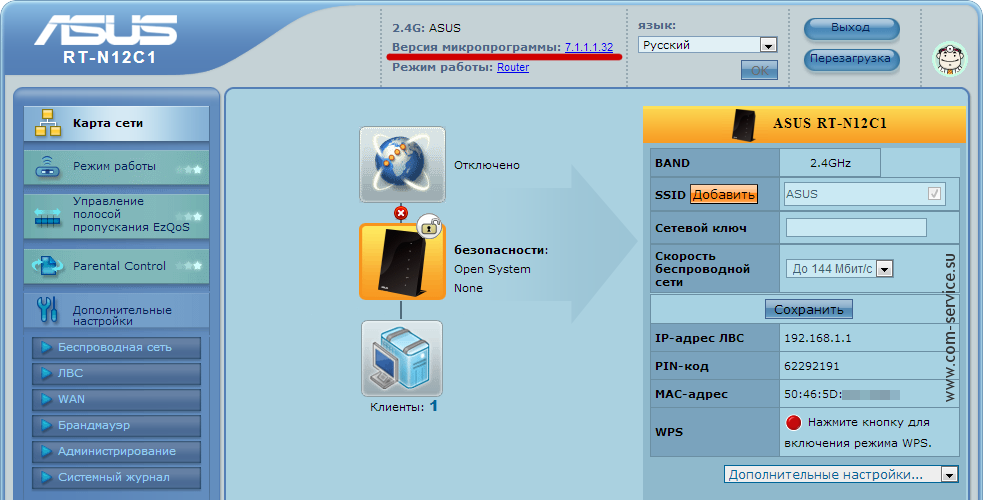Click the wrench tools icon
The height and width of the screenshot is (500, 983).
click(48, 310)
